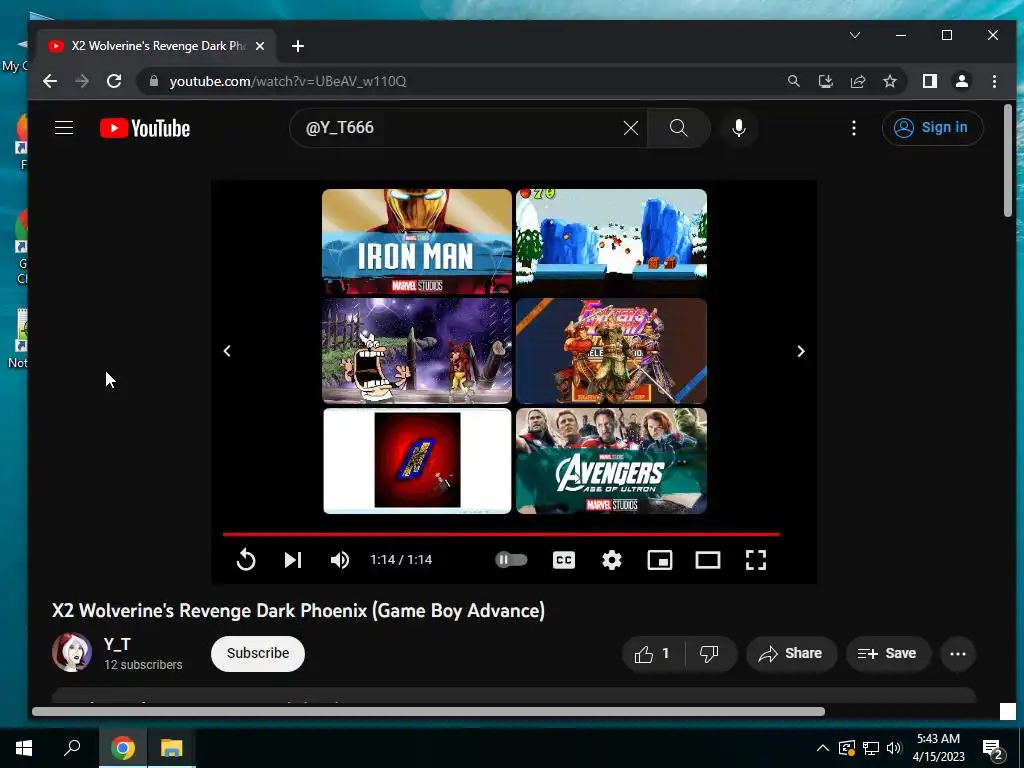
Task: Enter full screen mode
Action: click(756, 560)
